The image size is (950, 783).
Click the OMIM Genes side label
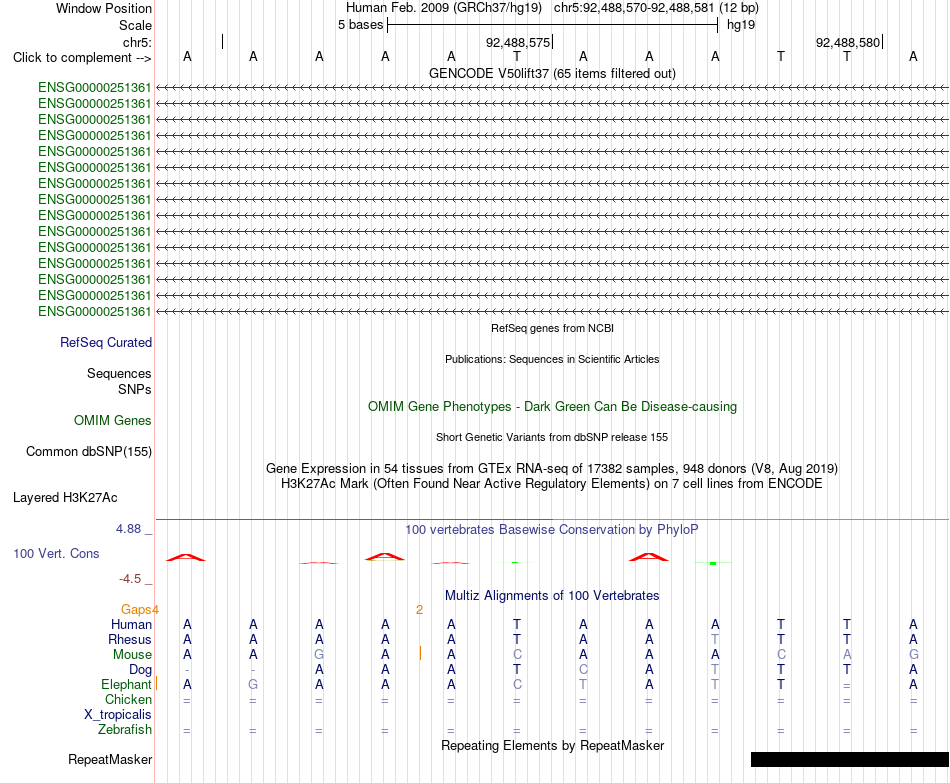coord(113,421)
